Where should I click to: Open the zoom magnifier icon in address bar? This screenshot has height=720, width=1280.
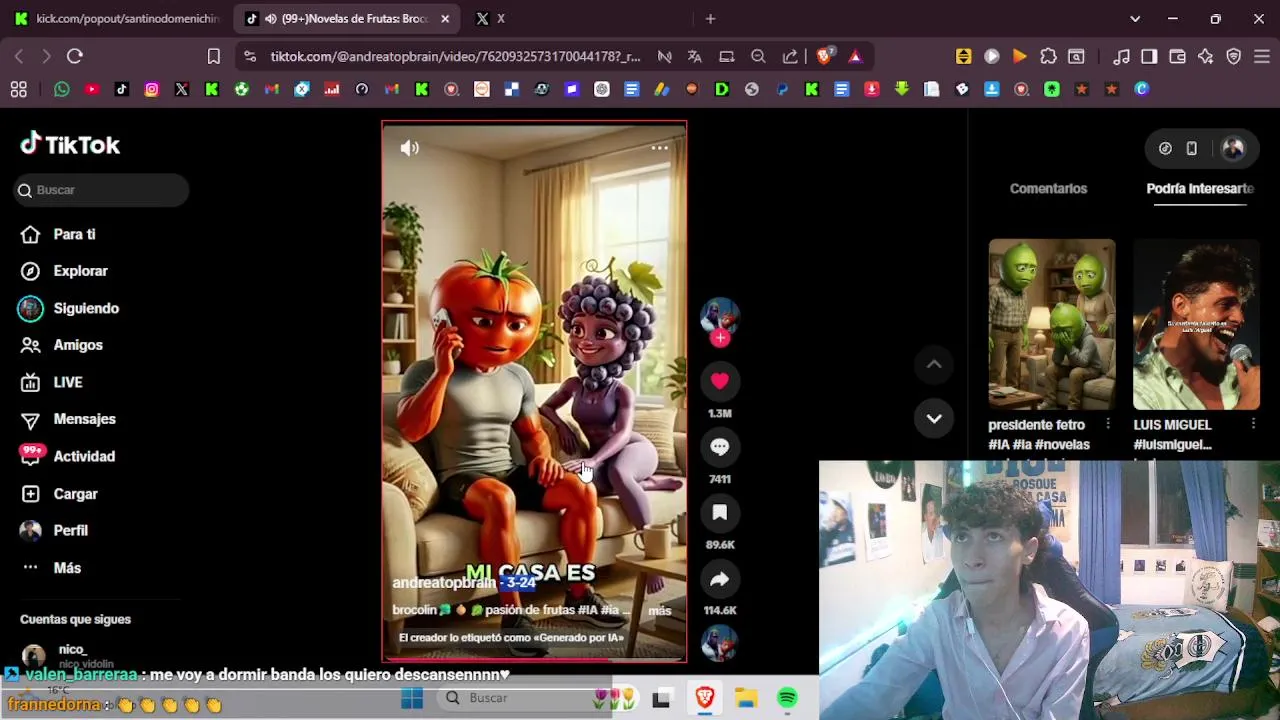pos(758,56)
